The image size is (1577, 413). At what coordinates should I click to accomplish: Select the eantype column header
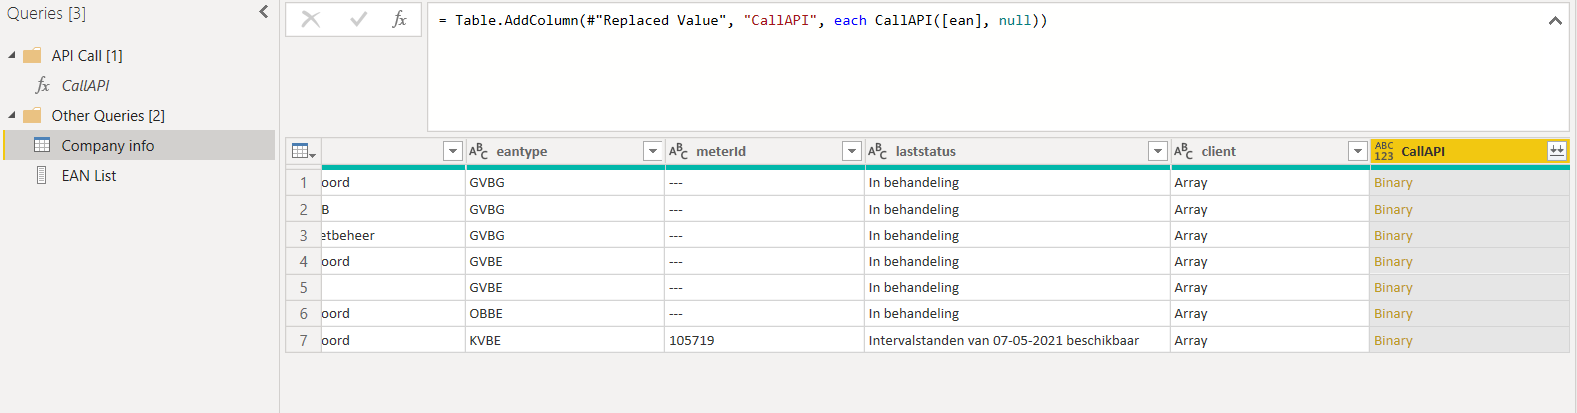(x=565, y=151)
